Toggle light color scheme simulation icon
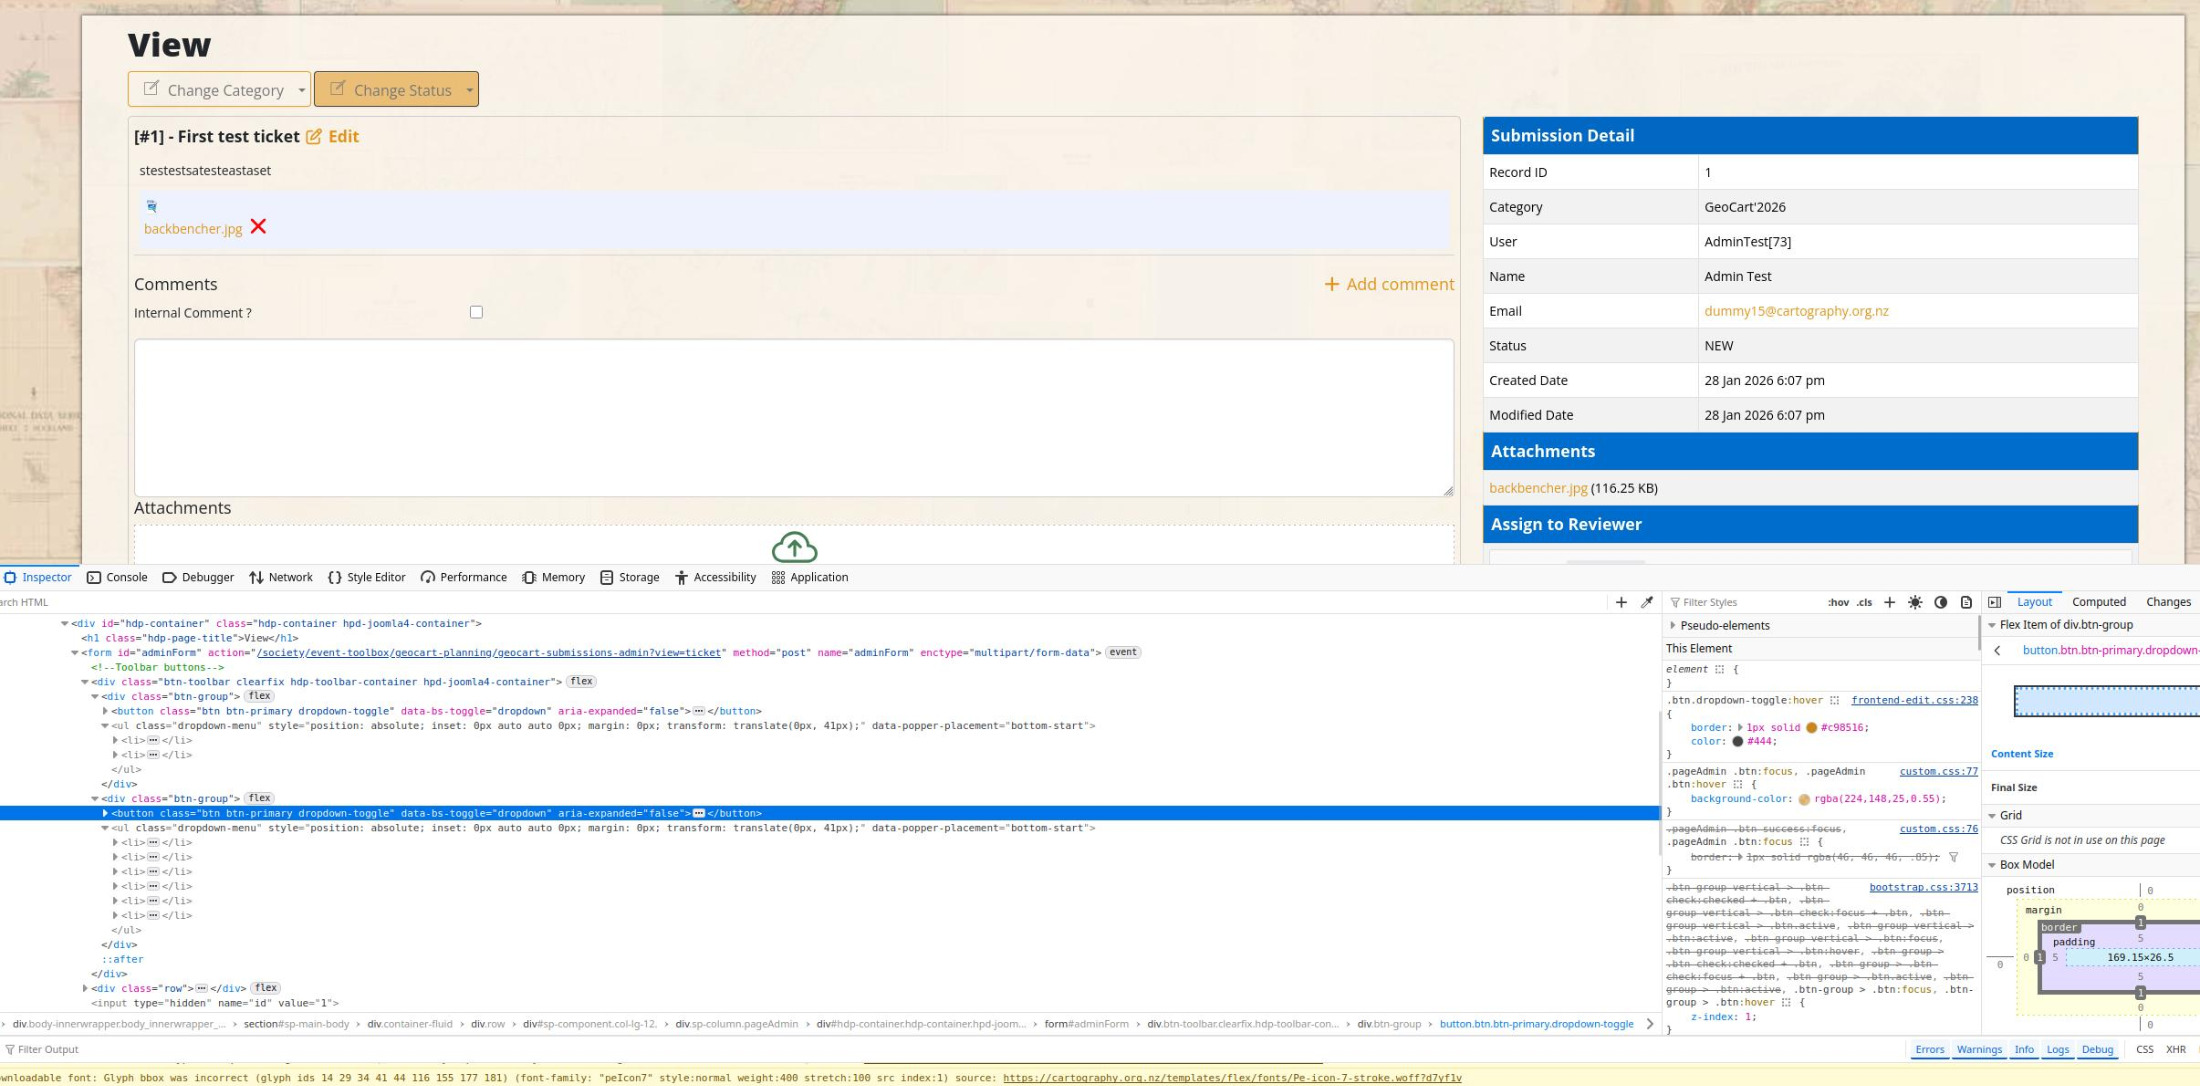 [1915, 602]
